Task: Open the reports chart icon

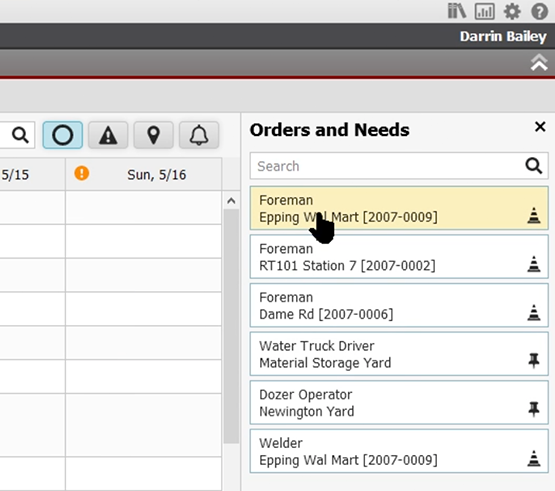Action: tap(485, 11)
